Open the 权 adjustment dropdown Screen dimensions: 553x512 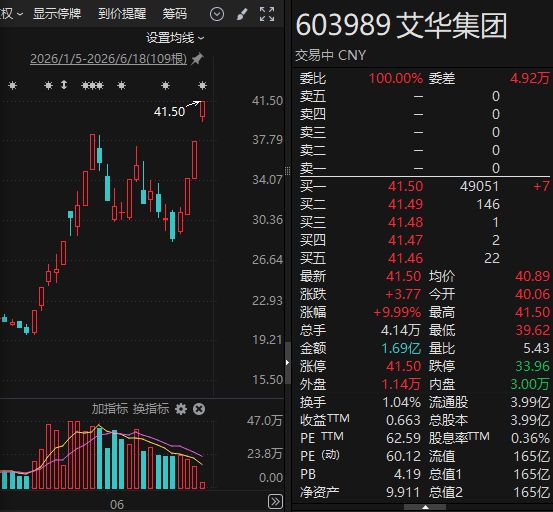[12, 14]
